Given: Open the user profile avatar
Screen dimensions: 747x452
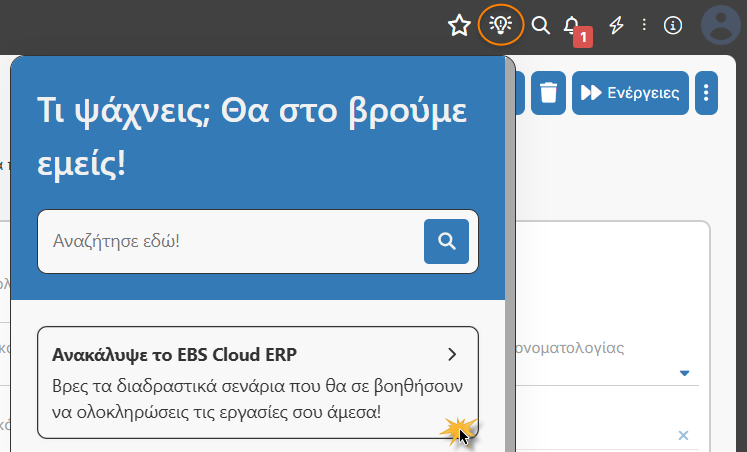Looking at the screenshot, I should (x=721, y=25).
